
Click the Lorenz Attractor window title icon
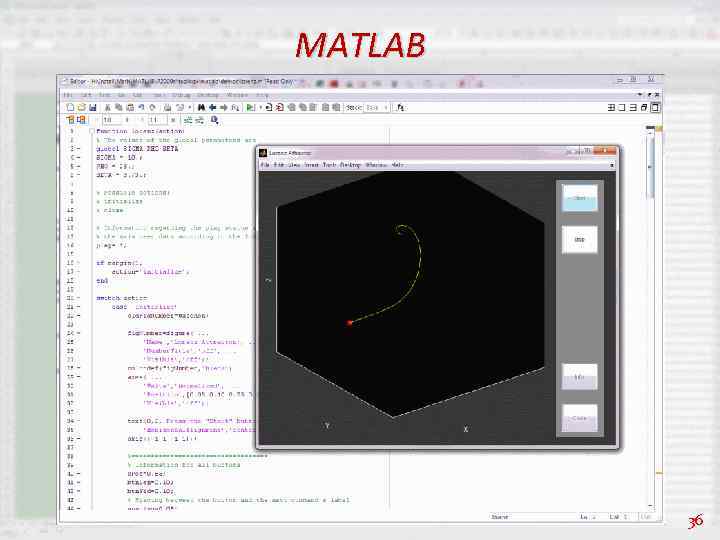click(x=263, y=153)
